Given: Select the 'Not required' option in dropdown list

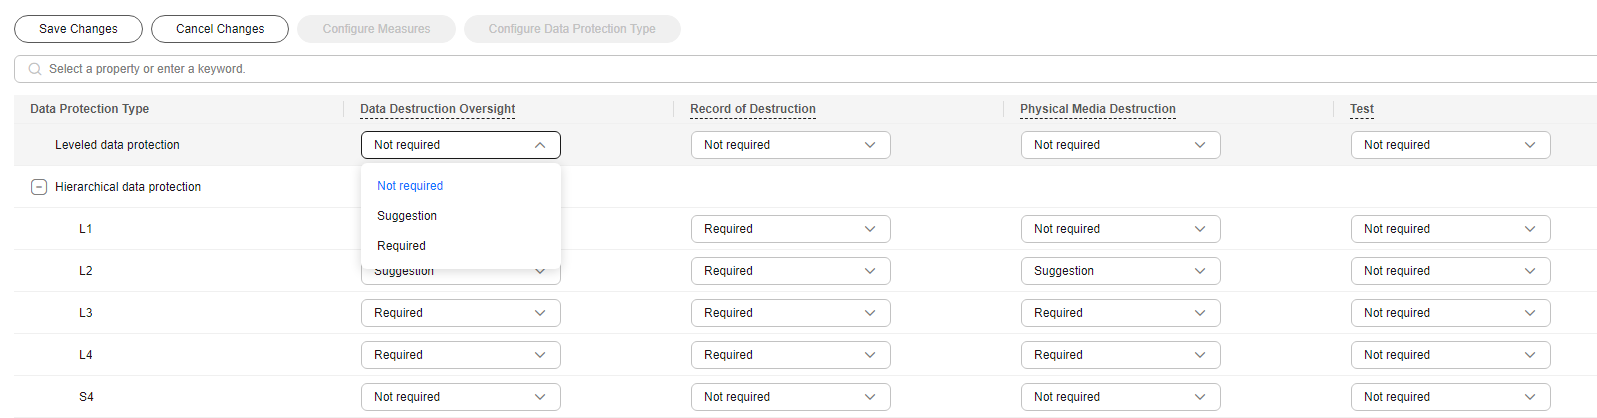Looking at the screenshot, I should coord(410,186).
